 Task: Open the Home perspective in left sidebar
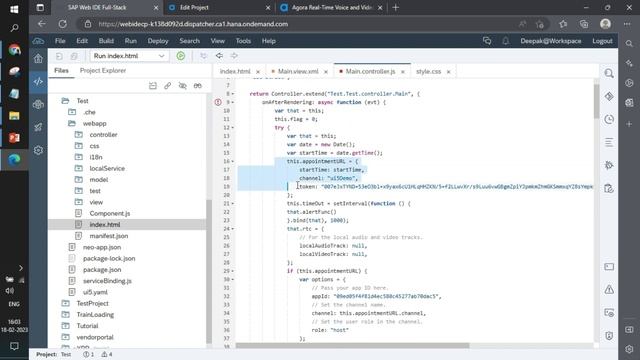tap(38, 58)
